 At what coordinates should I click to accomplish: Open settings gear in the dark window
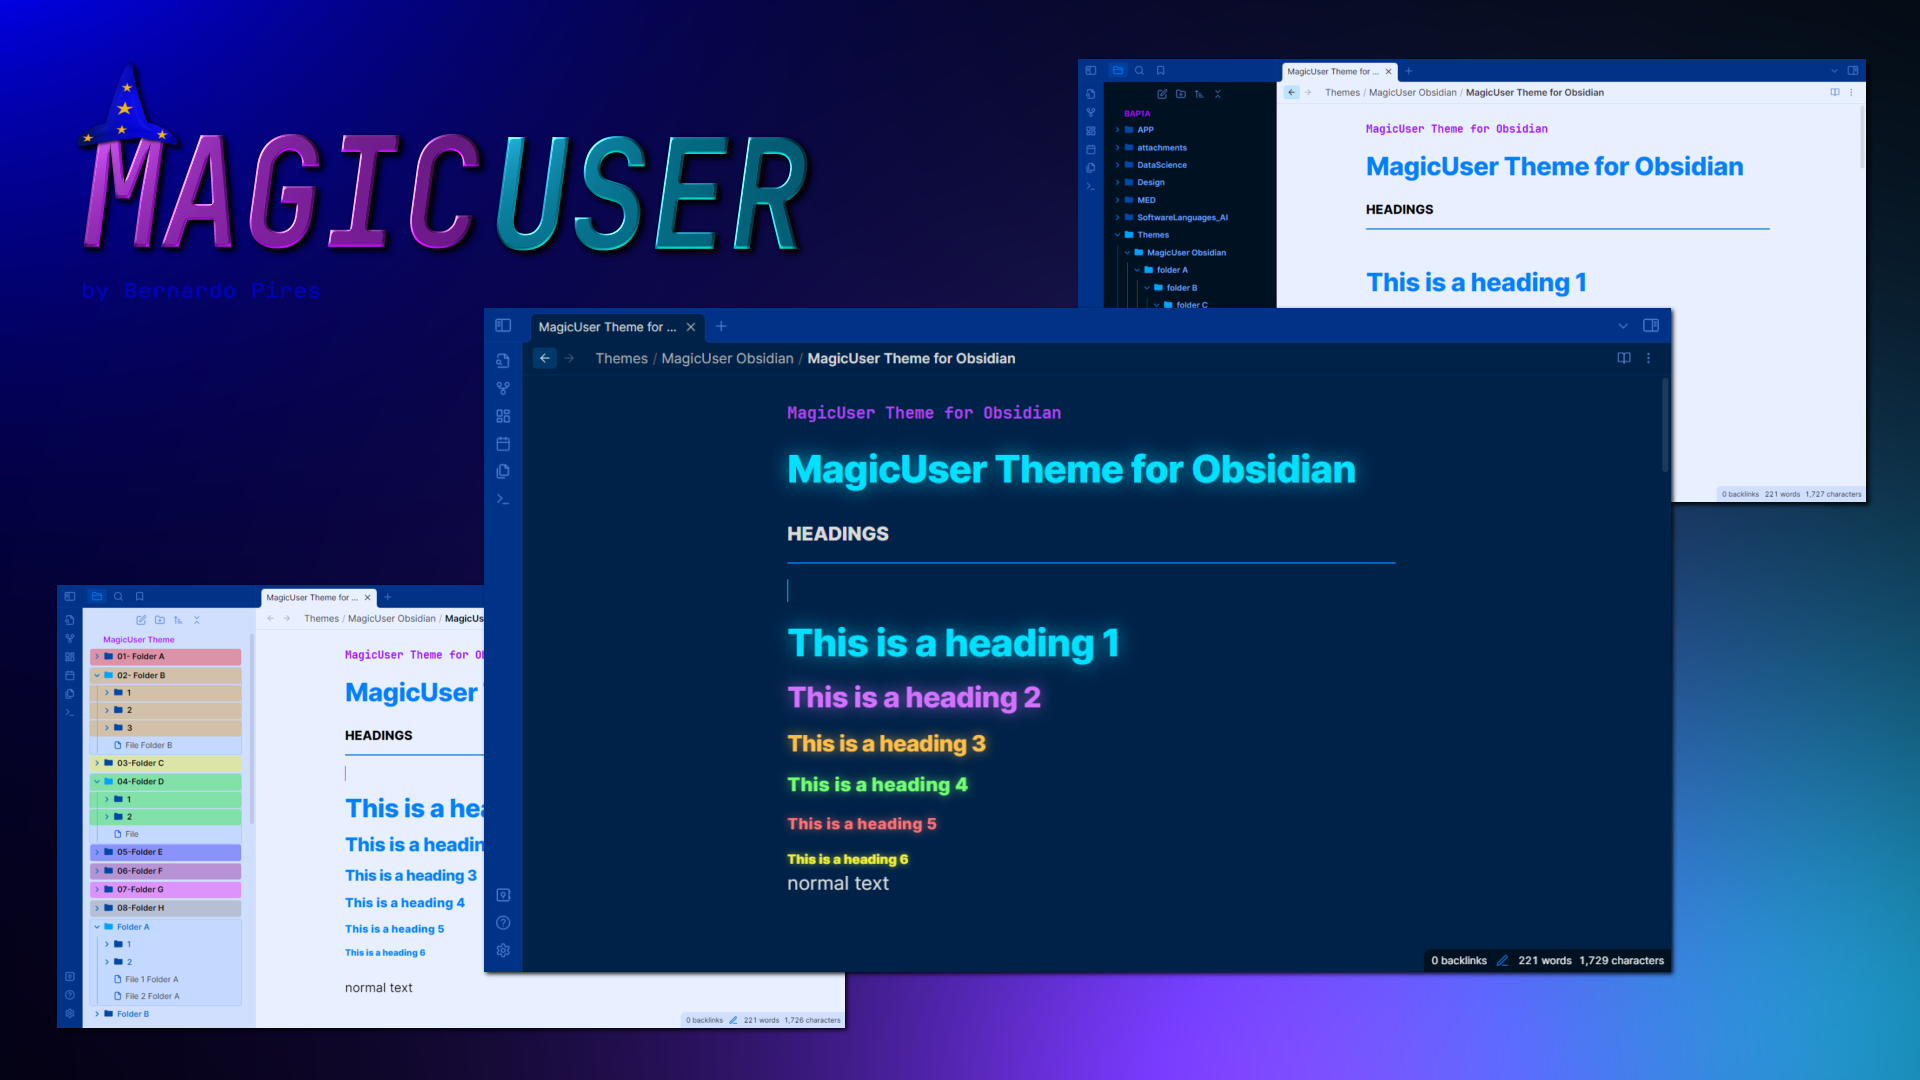click(x=503, y=950)
